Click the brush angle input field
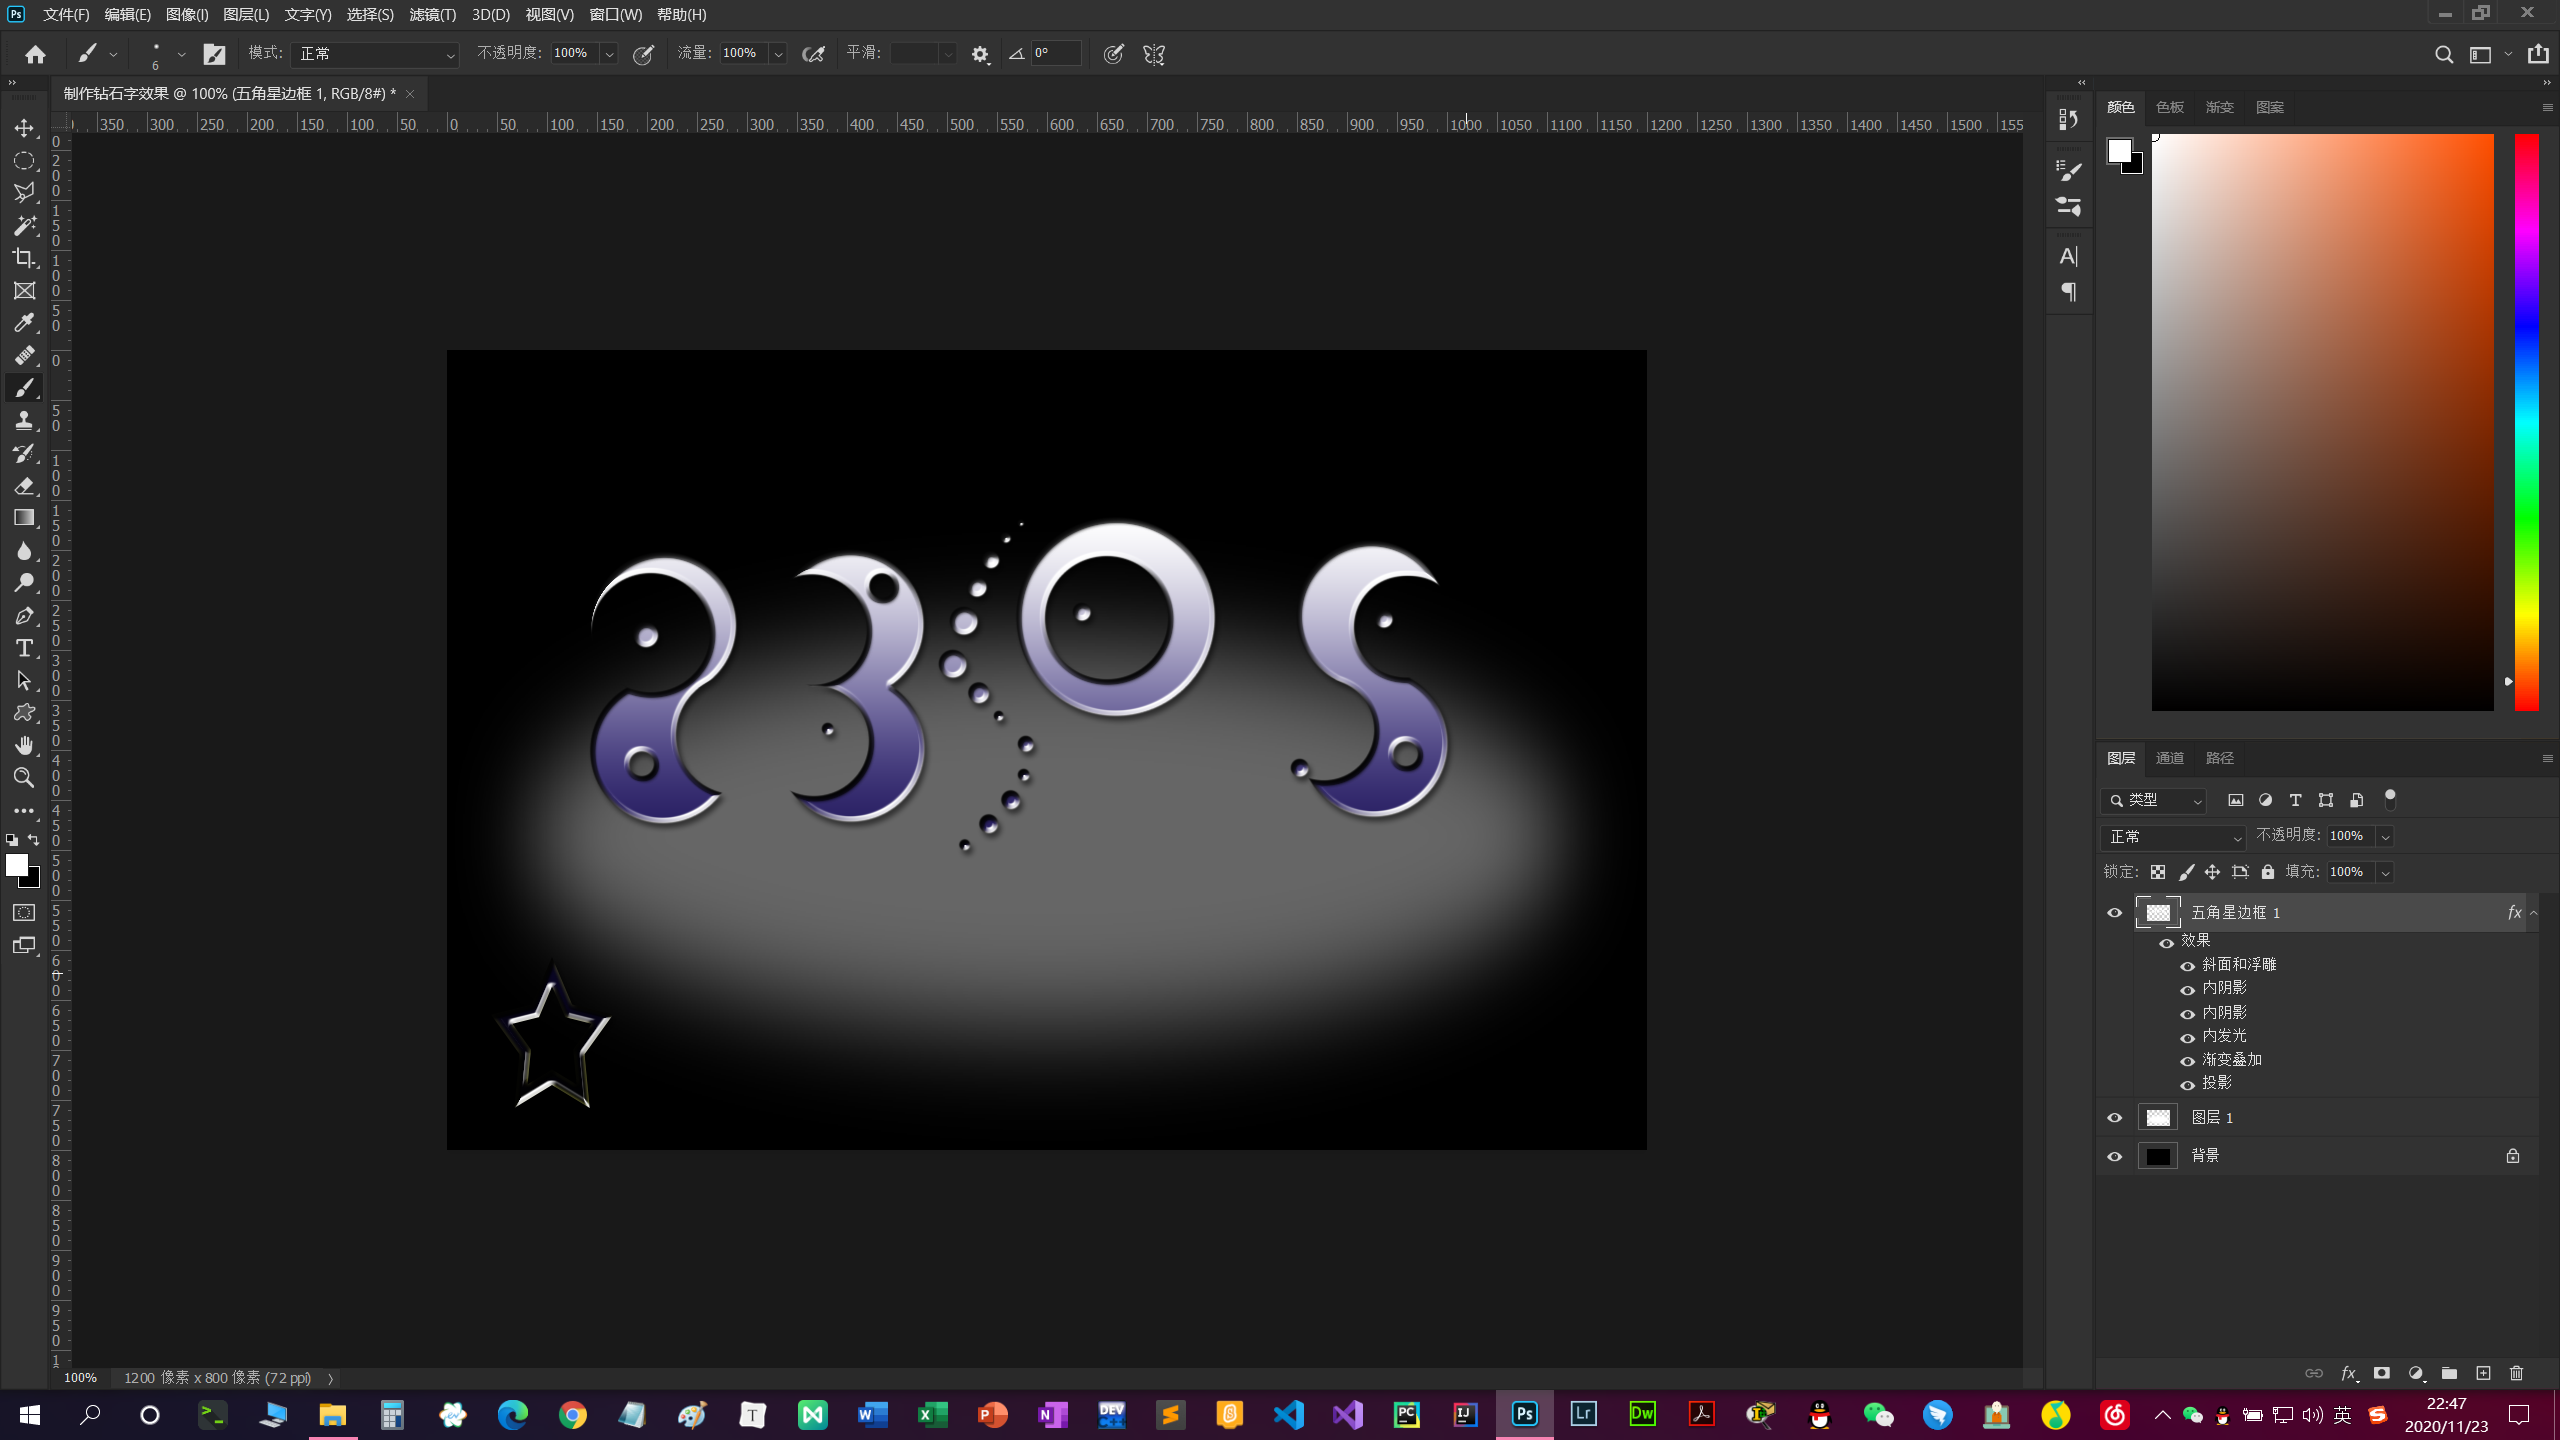 tap(1055, 53)
